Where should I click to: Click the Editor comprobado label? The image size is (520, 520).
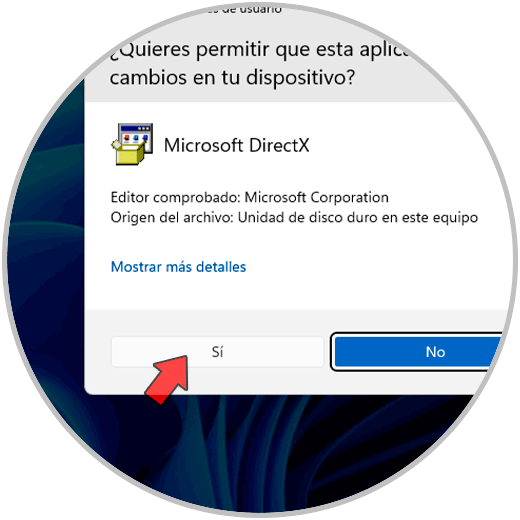point(176,197)
